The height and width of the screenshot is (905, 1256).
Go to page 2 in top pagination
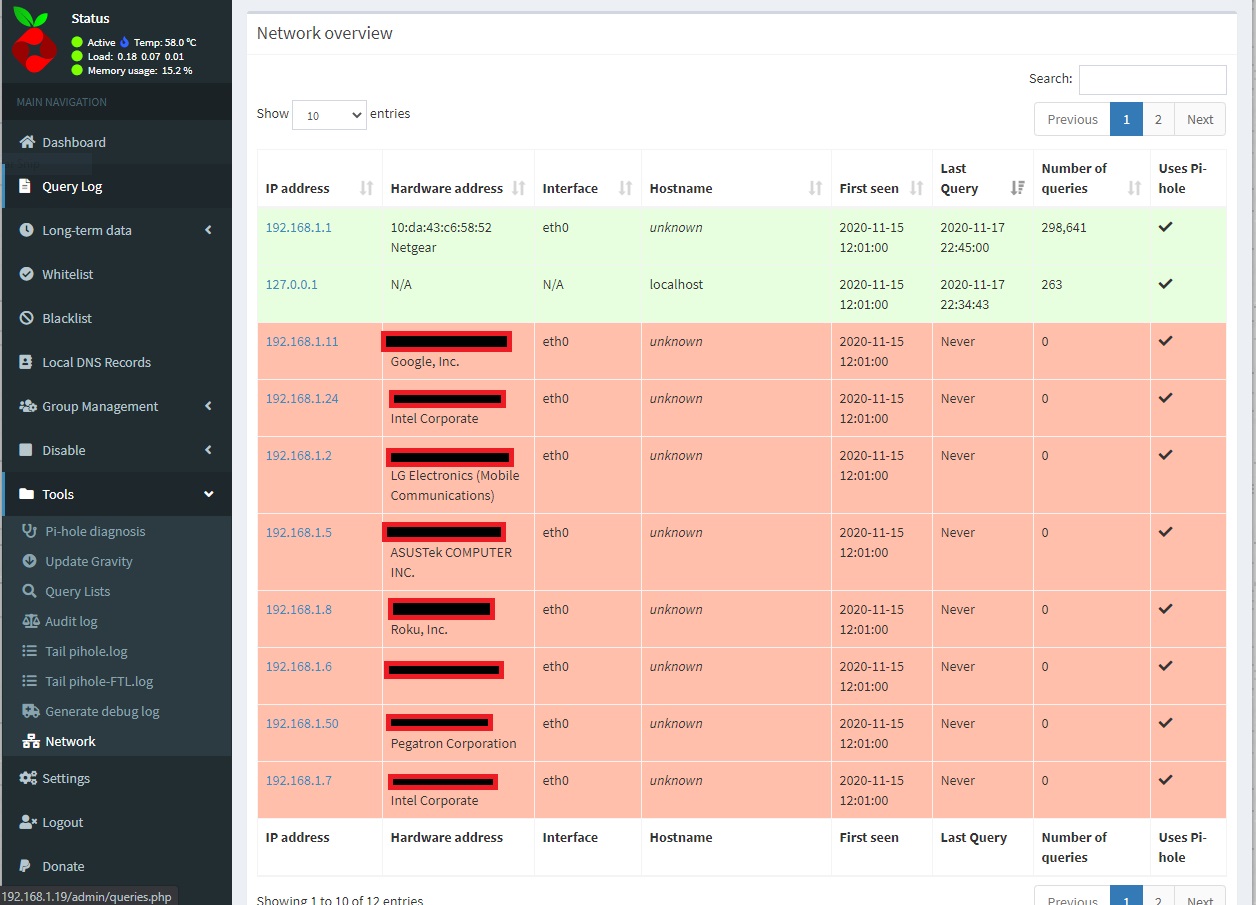1158,119
